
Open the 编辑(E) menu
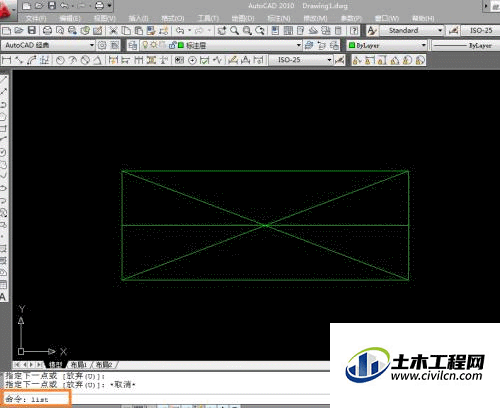(x=70, y=18)
